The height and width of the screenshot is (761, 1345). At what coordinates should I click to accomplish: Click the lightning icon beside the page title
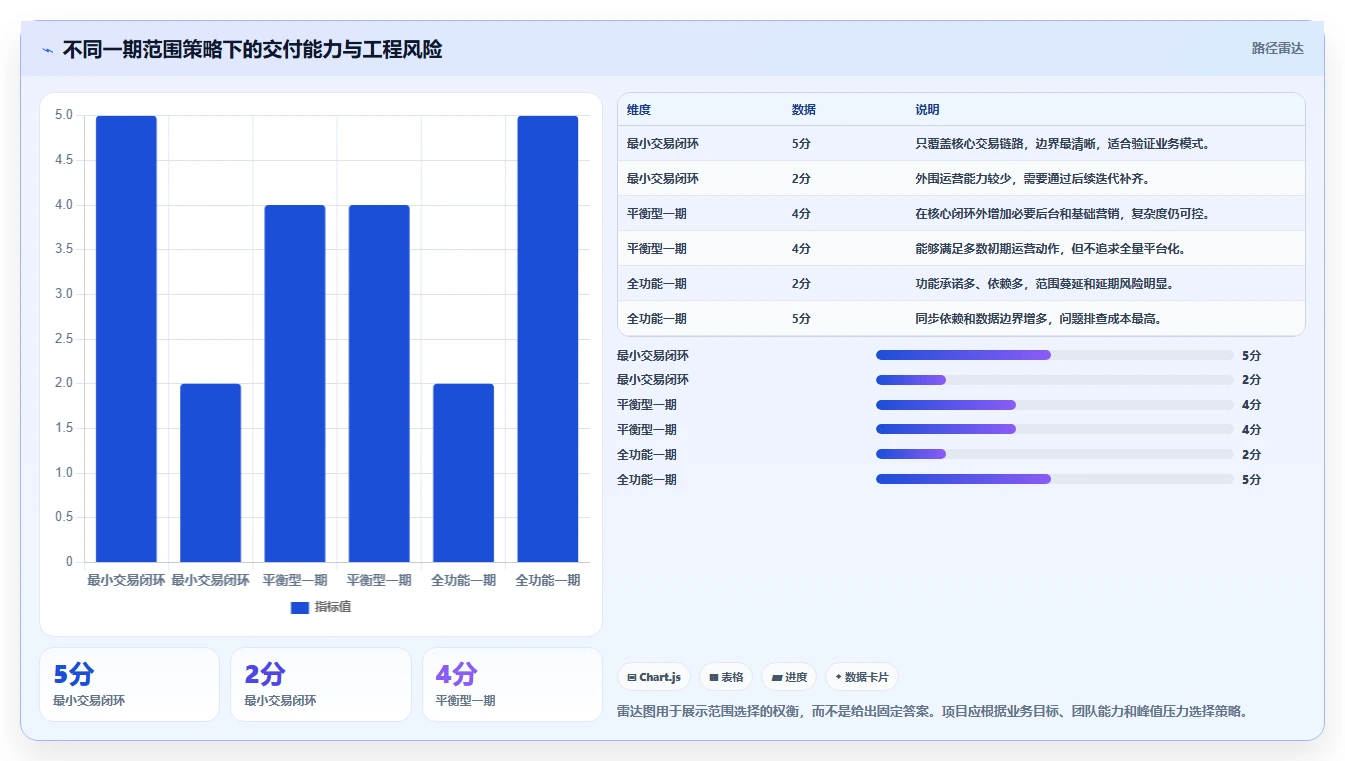(x=48, y=50)
